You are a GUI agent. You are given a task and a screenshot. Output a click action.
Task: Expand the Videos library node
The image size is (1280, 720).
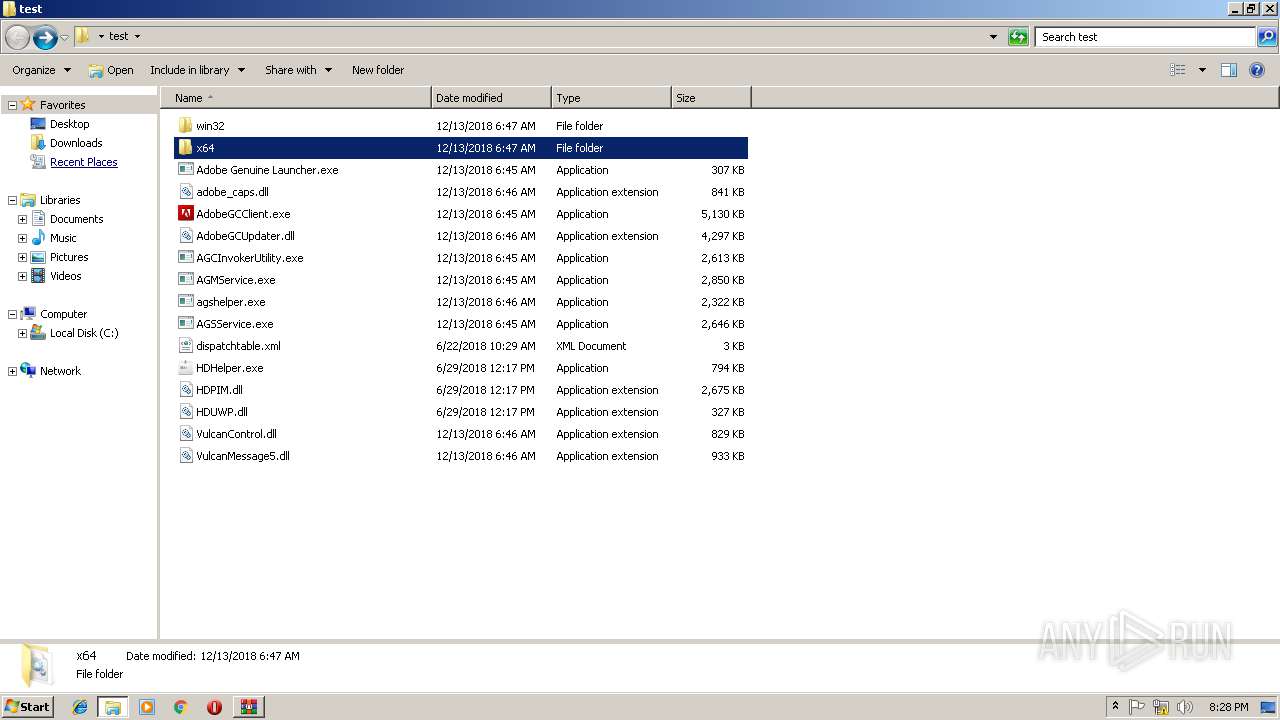(22, 276)
